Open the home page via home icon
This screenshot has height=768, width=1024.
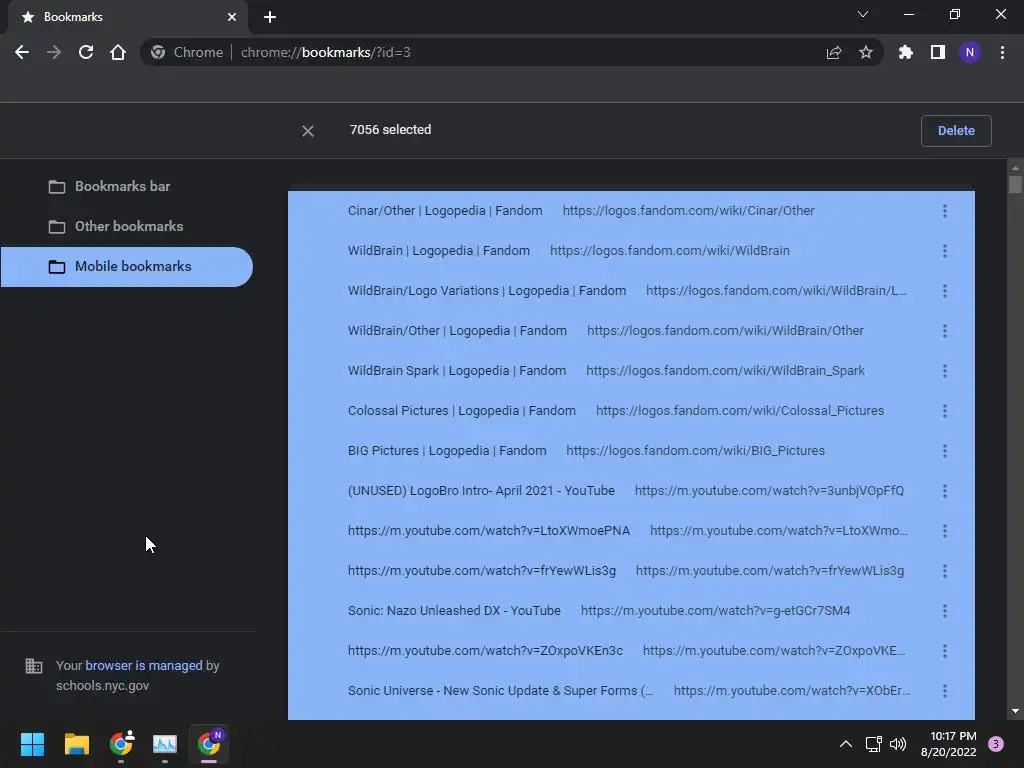[x=118, y=52]
